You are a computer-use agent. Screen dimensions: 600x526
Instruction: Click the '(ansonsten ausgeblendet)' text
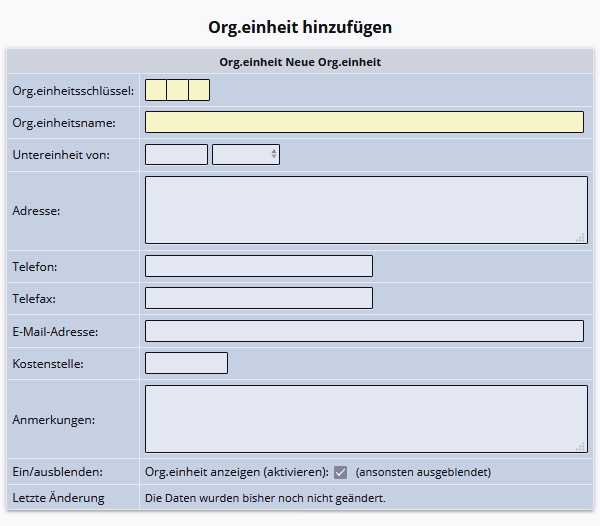tap(423, 472)
